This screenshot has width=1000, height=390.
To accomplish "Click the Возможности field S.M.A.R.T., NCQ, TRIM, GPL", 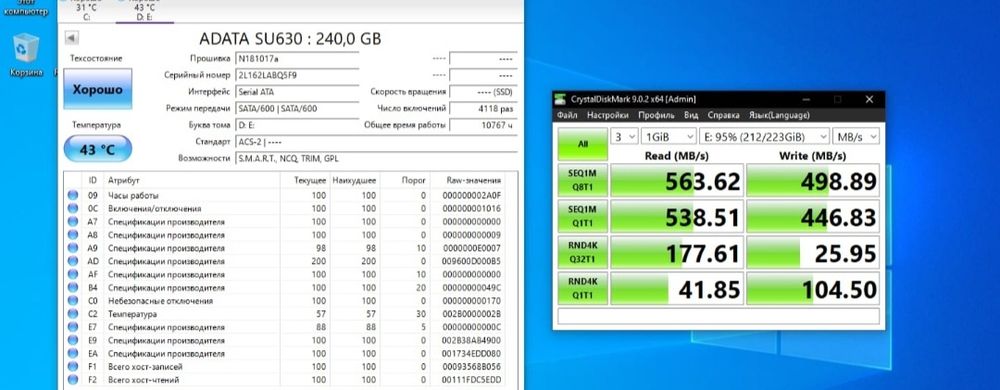I will 376,159.
